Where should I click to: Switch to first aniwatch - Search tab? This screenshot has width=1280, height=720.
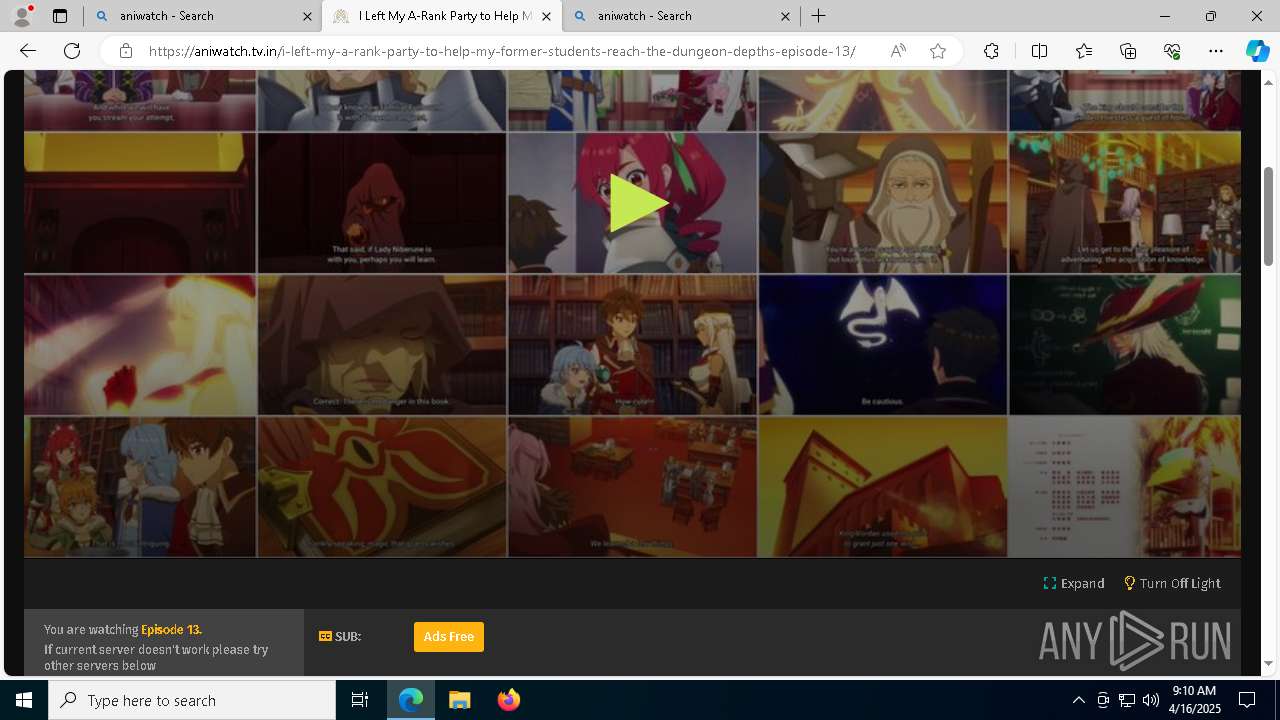202,16
